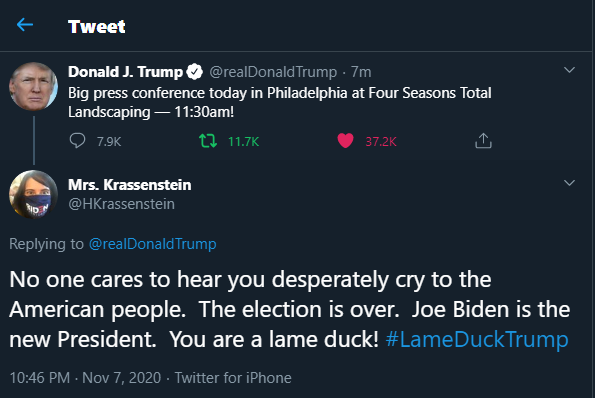Unlike the tweet via the red heart icon
595x398 pixels.
point(345,141)
